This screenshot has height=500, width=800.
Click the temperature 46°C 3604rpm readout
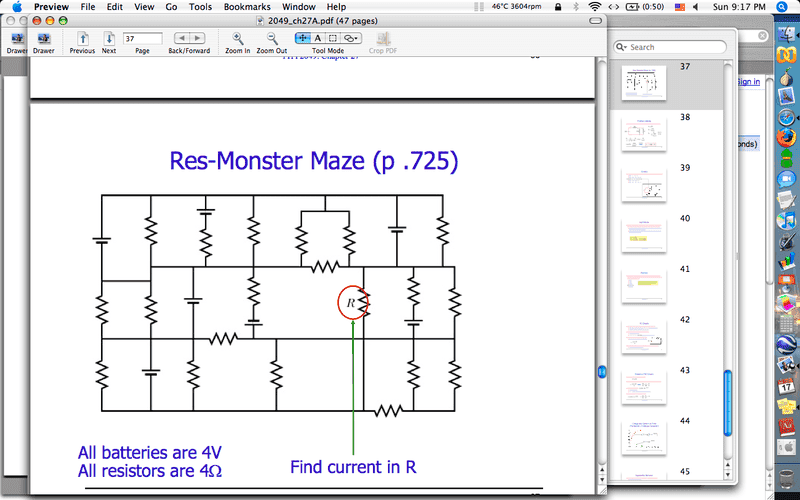(x=516, y=7)
